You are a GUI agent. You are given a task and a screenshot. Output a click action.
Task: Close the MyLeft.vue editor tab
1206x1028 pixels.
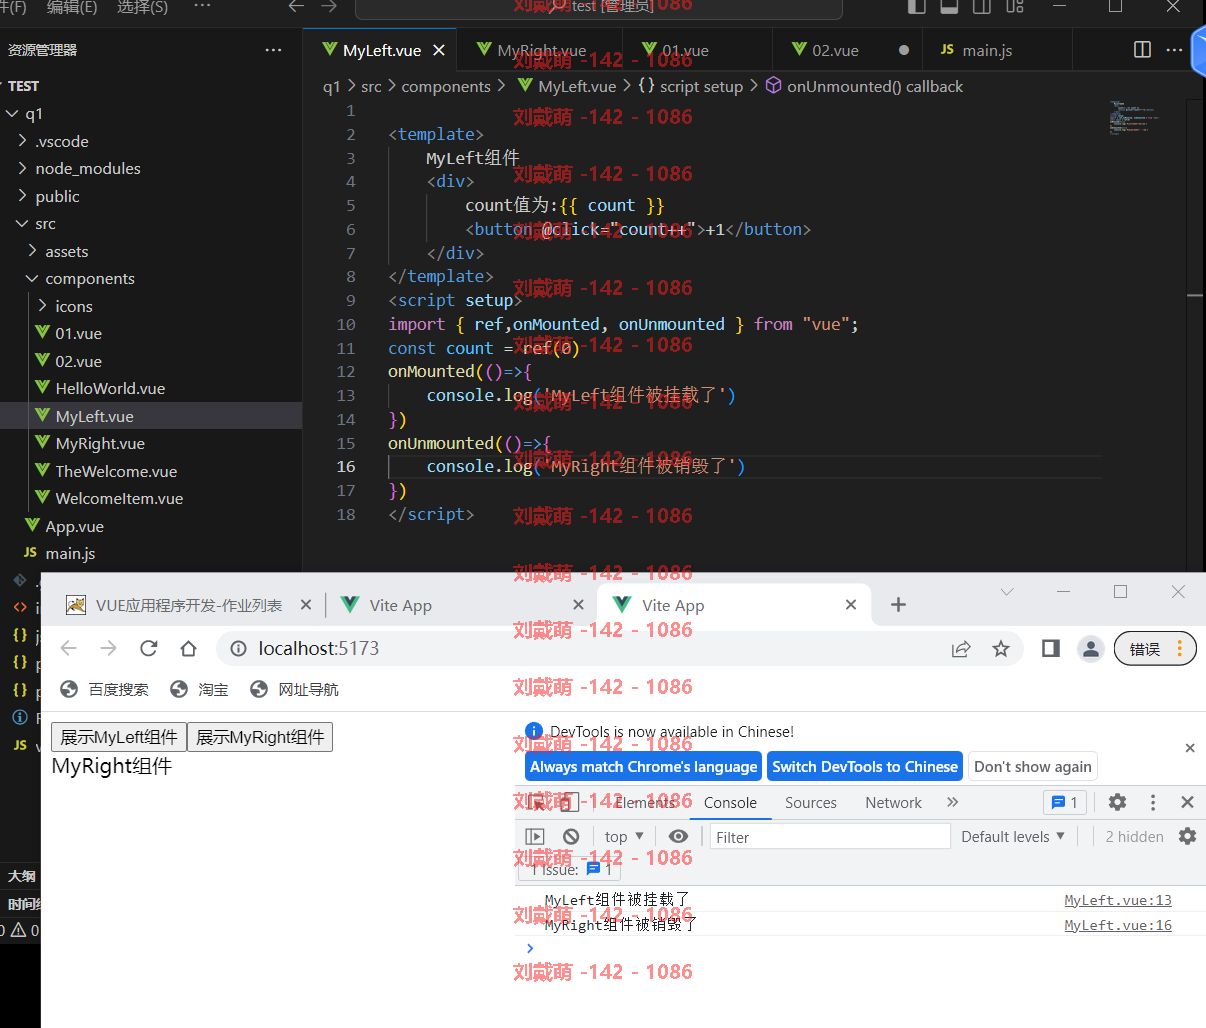[x=438, y=50]
